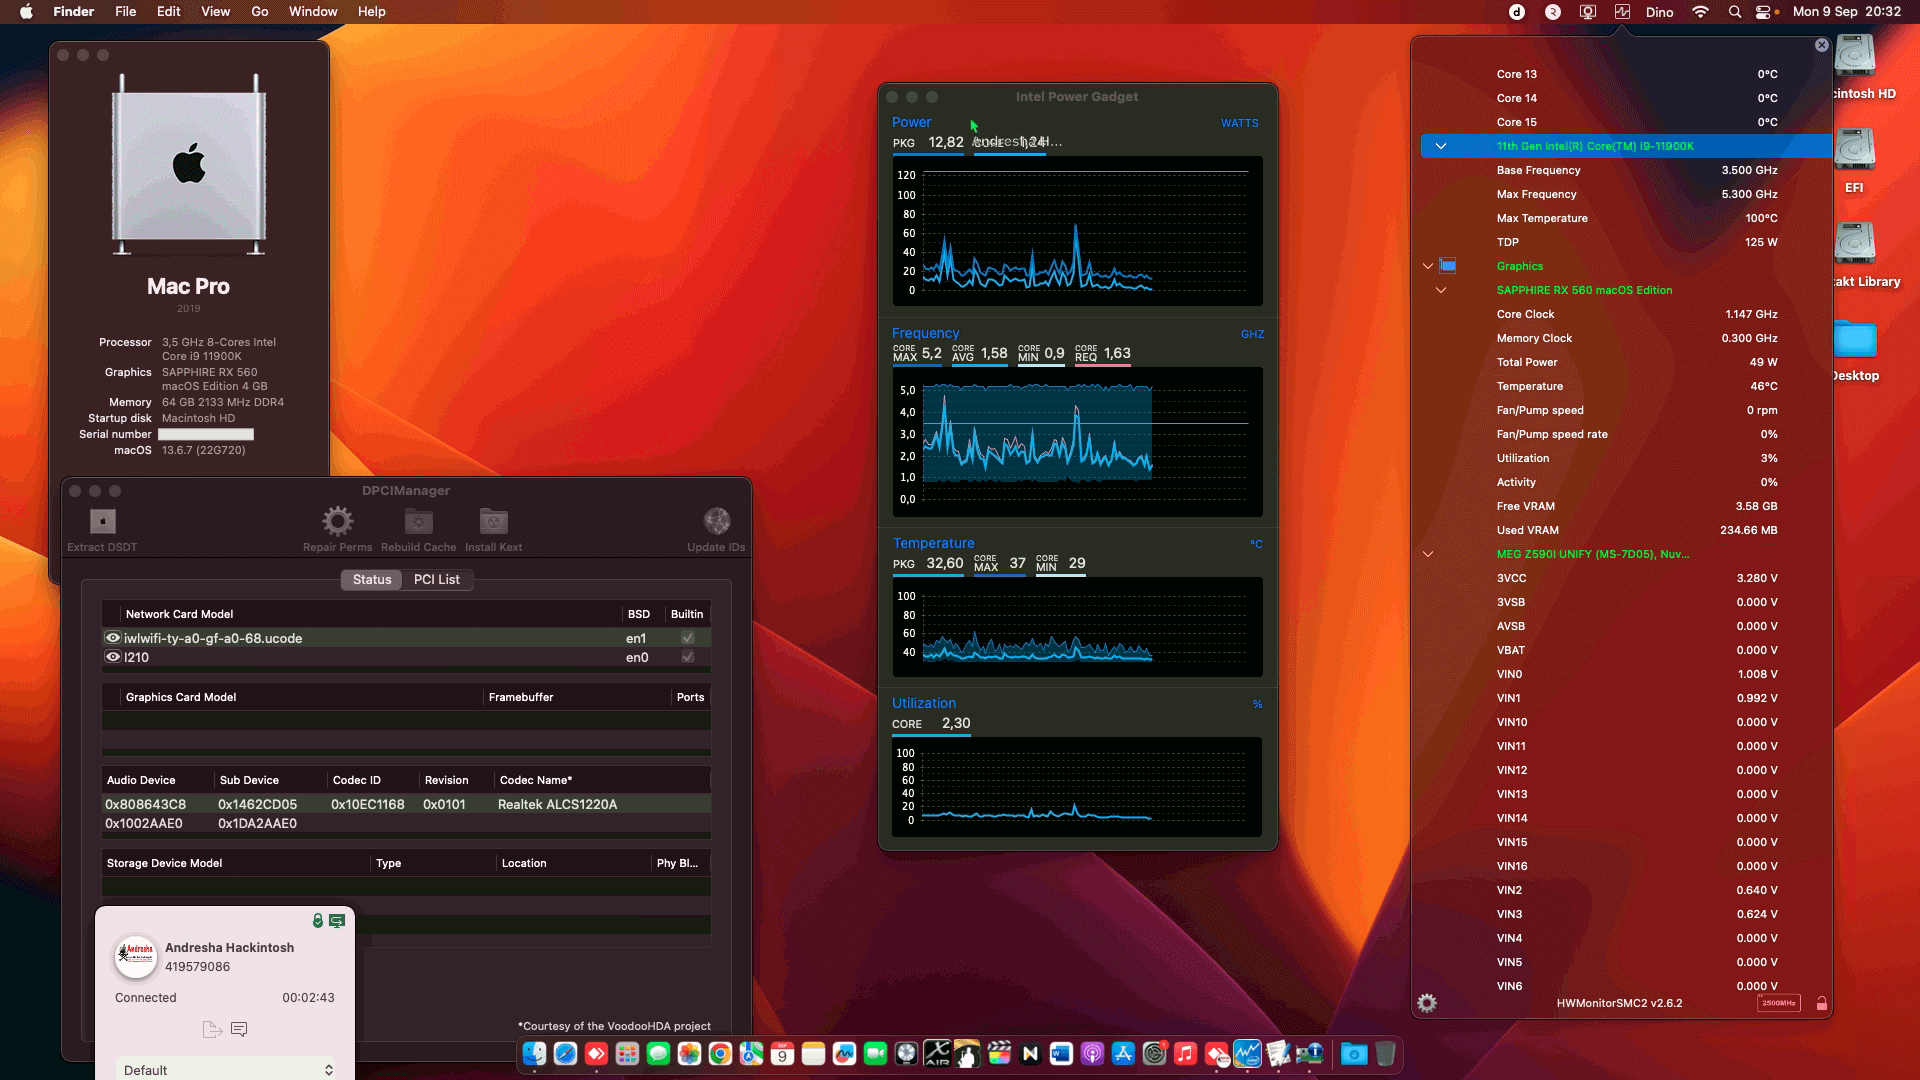
Task: Click the Install Kext icon
Action: 493,521
